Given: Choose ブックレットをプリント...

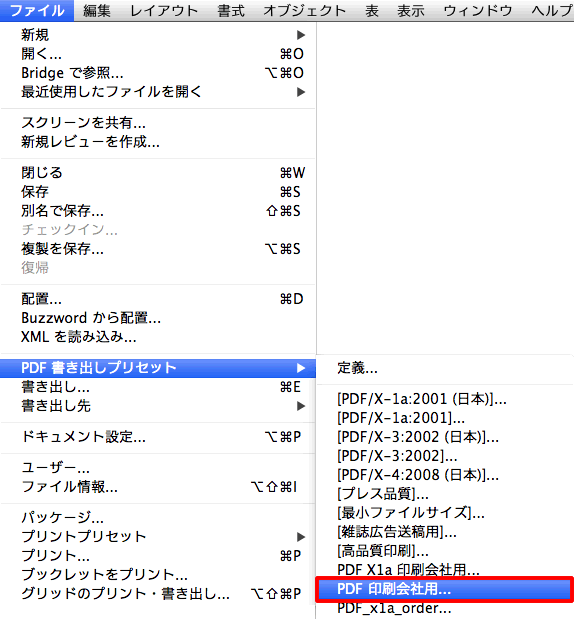Looking at the screenshot, I should click(158, 574).
